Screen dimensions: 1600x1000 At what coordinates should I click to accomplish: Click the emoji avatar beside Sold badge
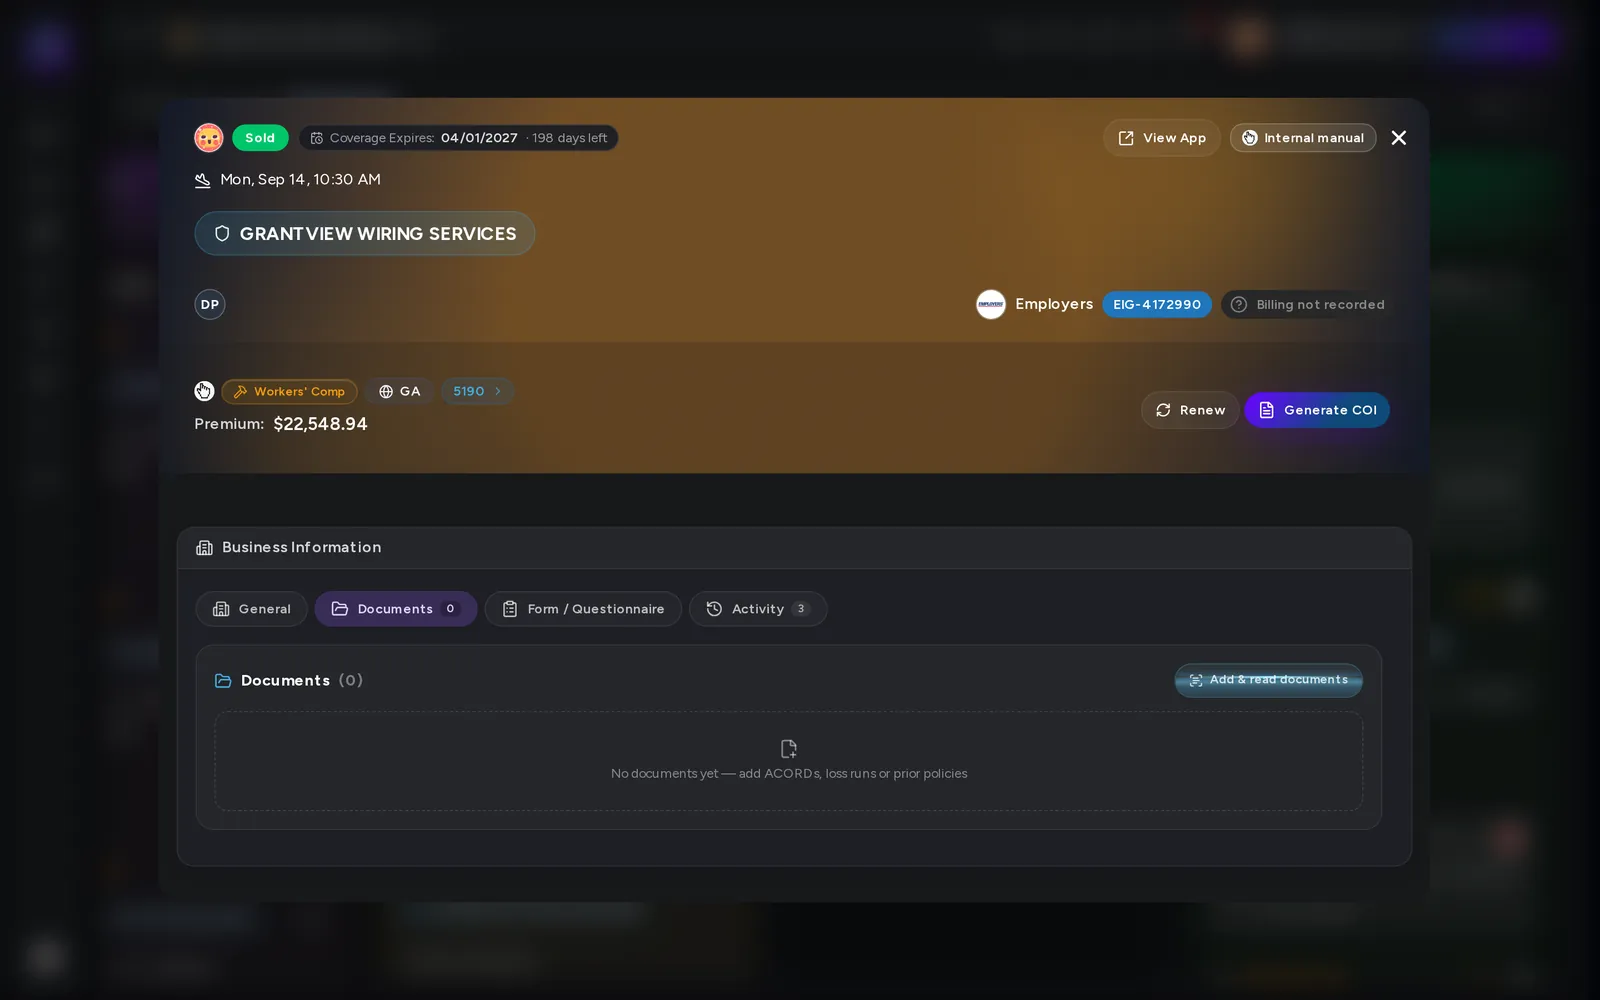(x=208, y=138)
